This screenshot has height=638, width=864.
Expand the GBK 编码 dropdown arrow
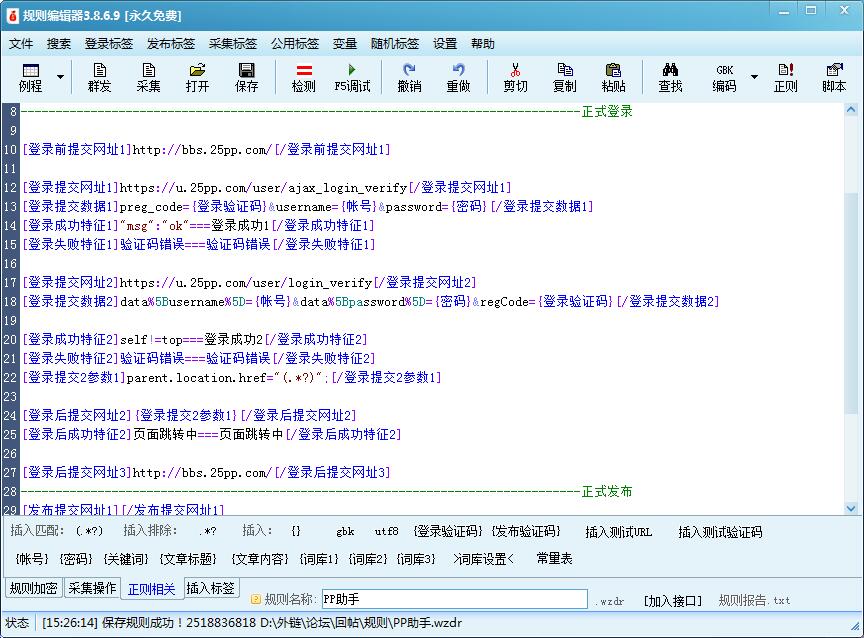click(x=754, y=77)
